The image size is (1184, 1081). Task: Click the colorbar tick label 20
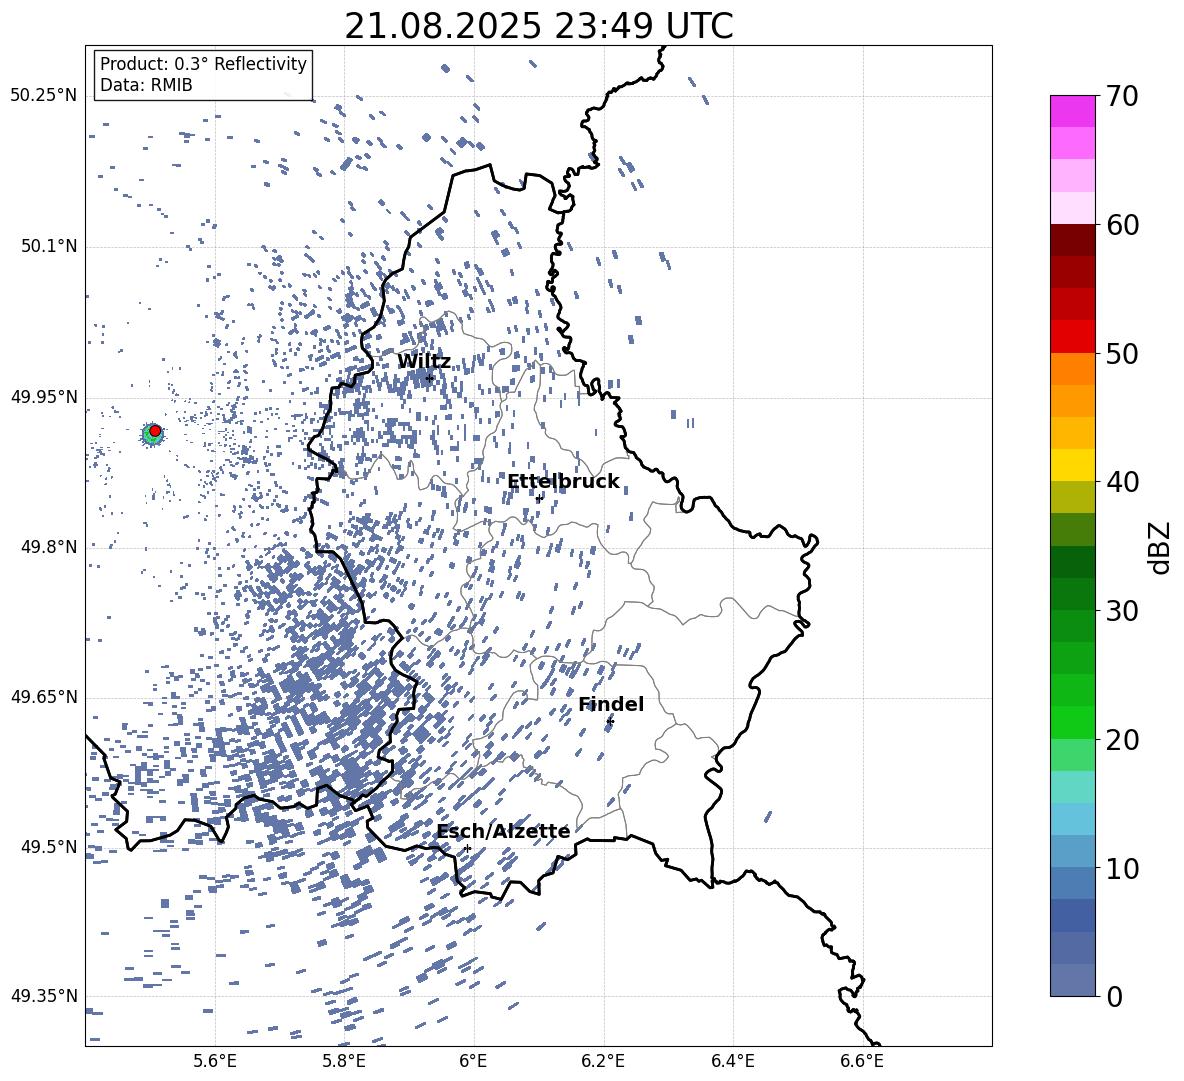(1123, 740)
